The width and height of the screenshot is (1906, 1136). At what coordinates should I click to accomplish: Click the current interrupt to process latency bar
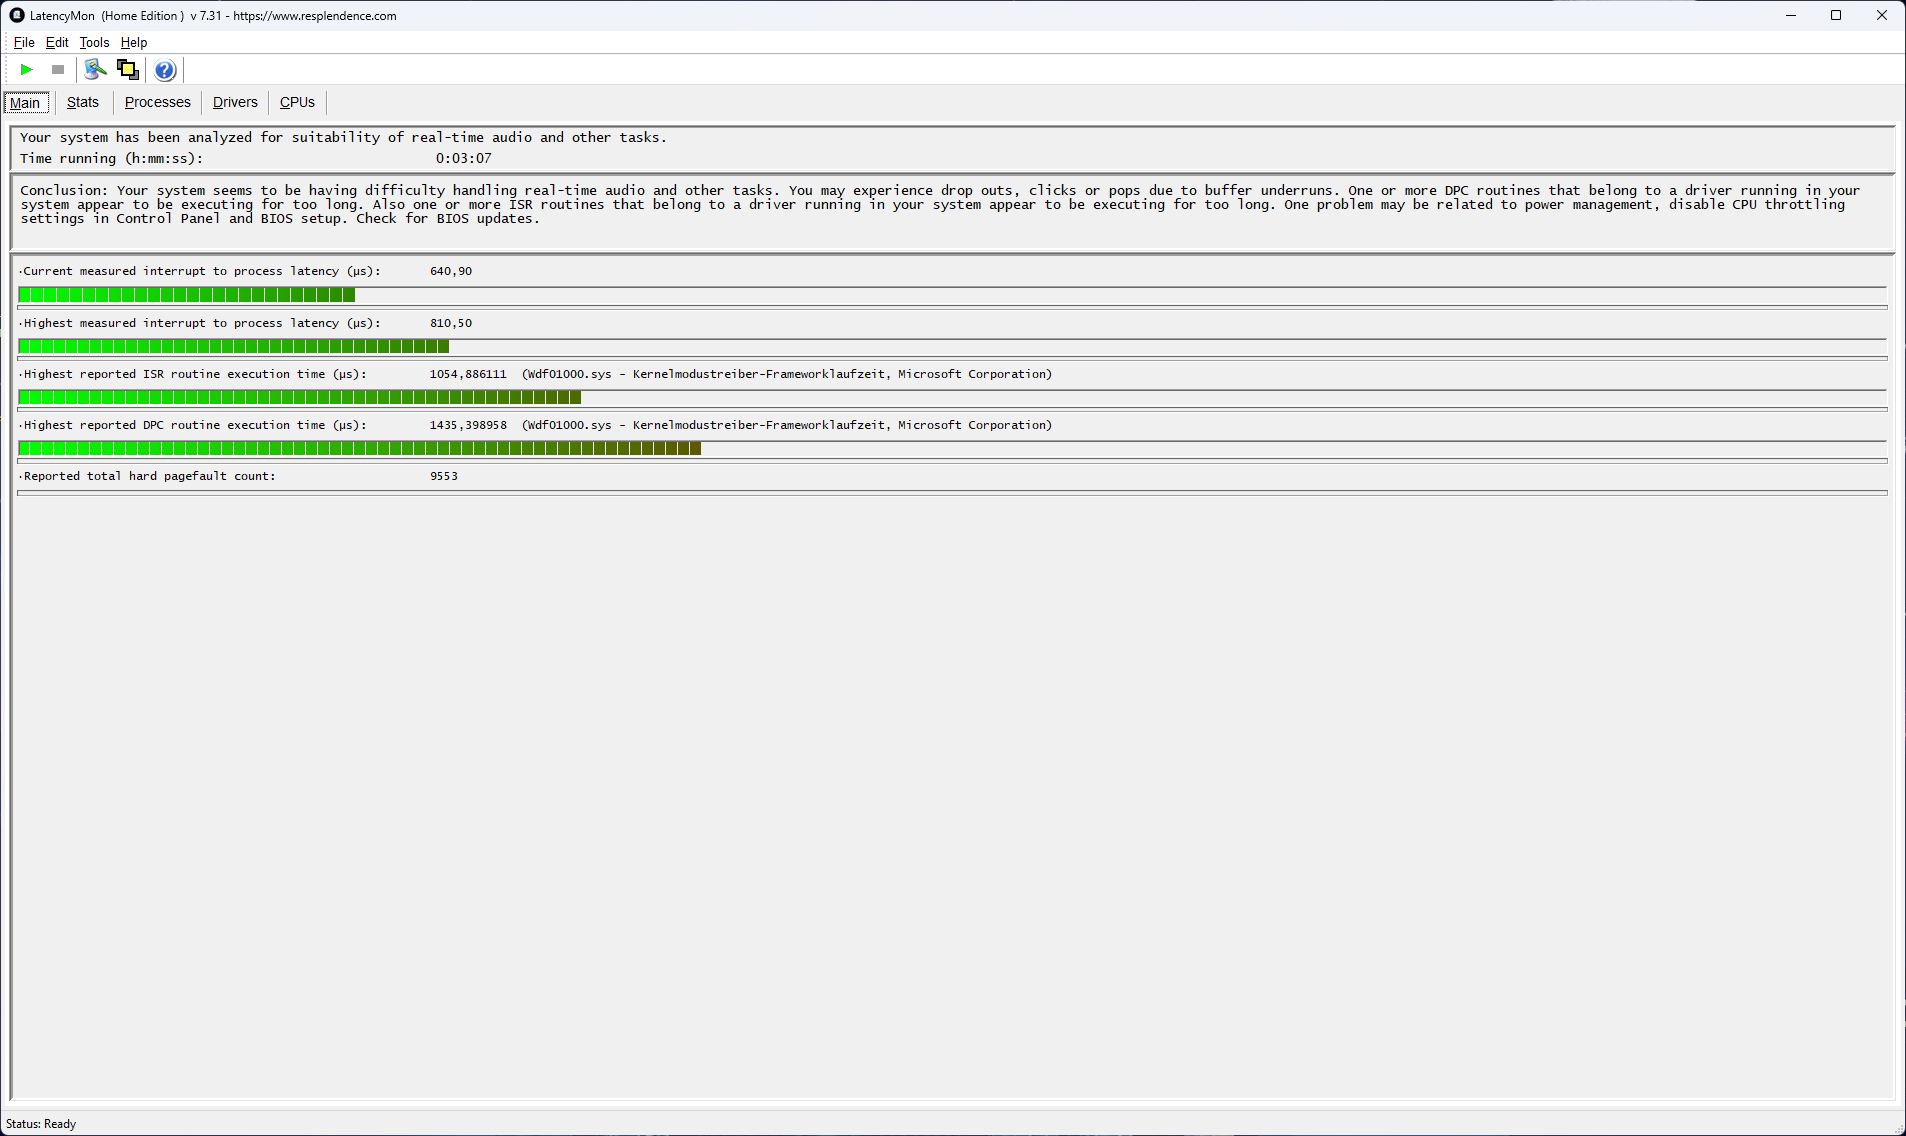pyautogui.click(x=186, y=295)
